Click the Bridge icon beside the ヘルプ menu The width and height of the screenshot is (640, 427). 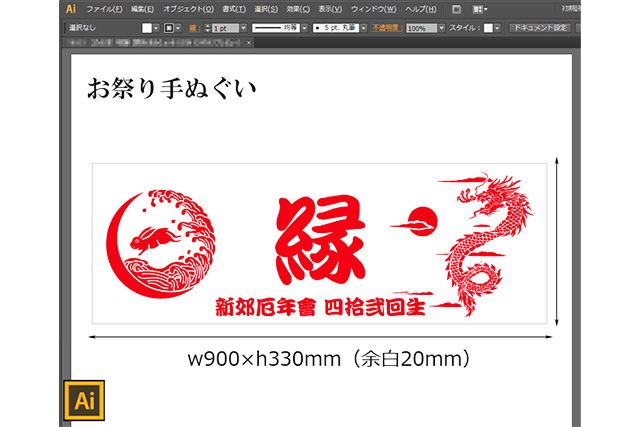pos(456,9)
